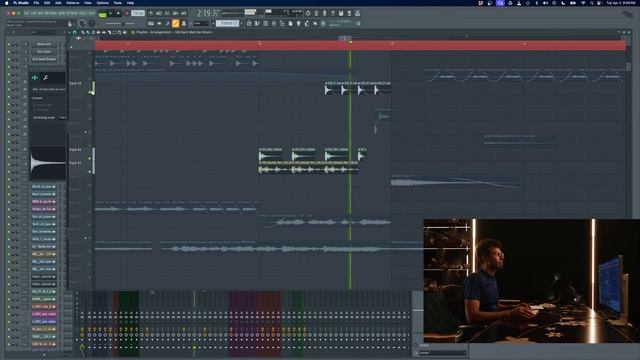
Task: Toggle the playlist magnet snap icon
Action: (x=75, y=32)
